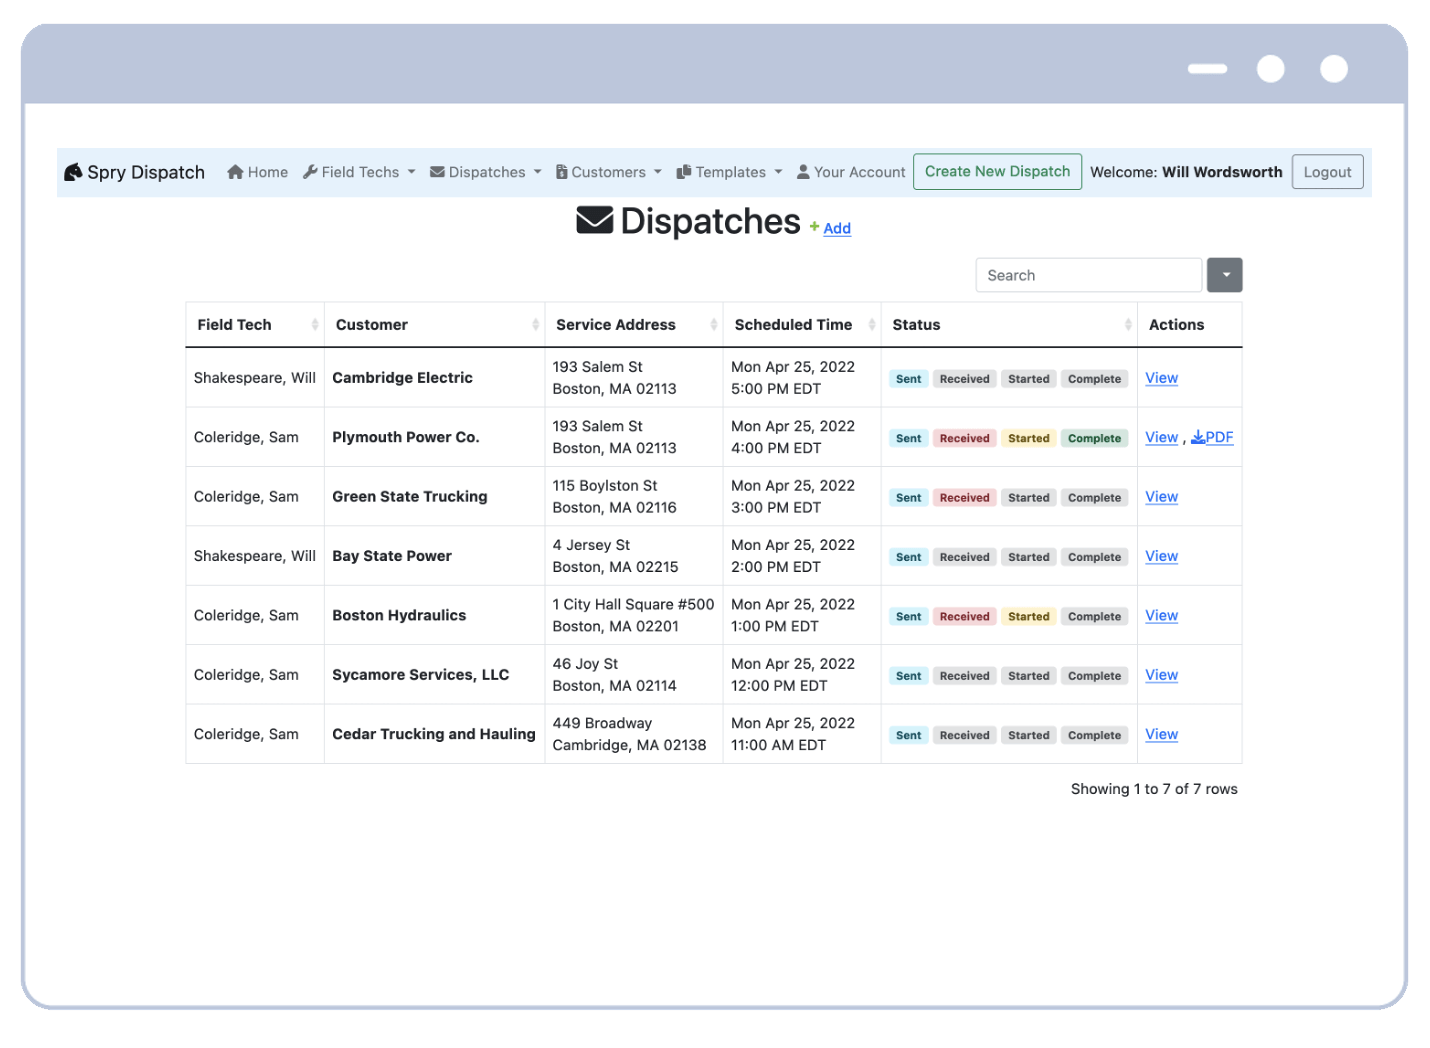Viewport: 1430px width, 1048px height.
Task: Click the Create New Dispatch button
Action: click(997, 171)
